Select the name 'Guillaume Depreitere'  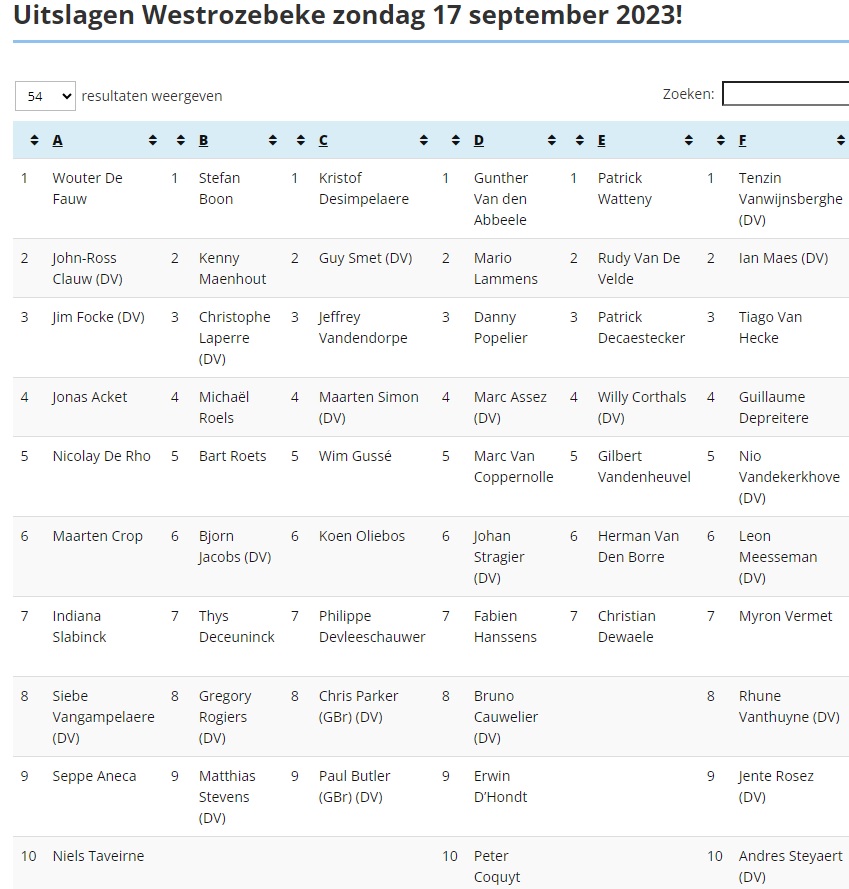click(774, 407)
